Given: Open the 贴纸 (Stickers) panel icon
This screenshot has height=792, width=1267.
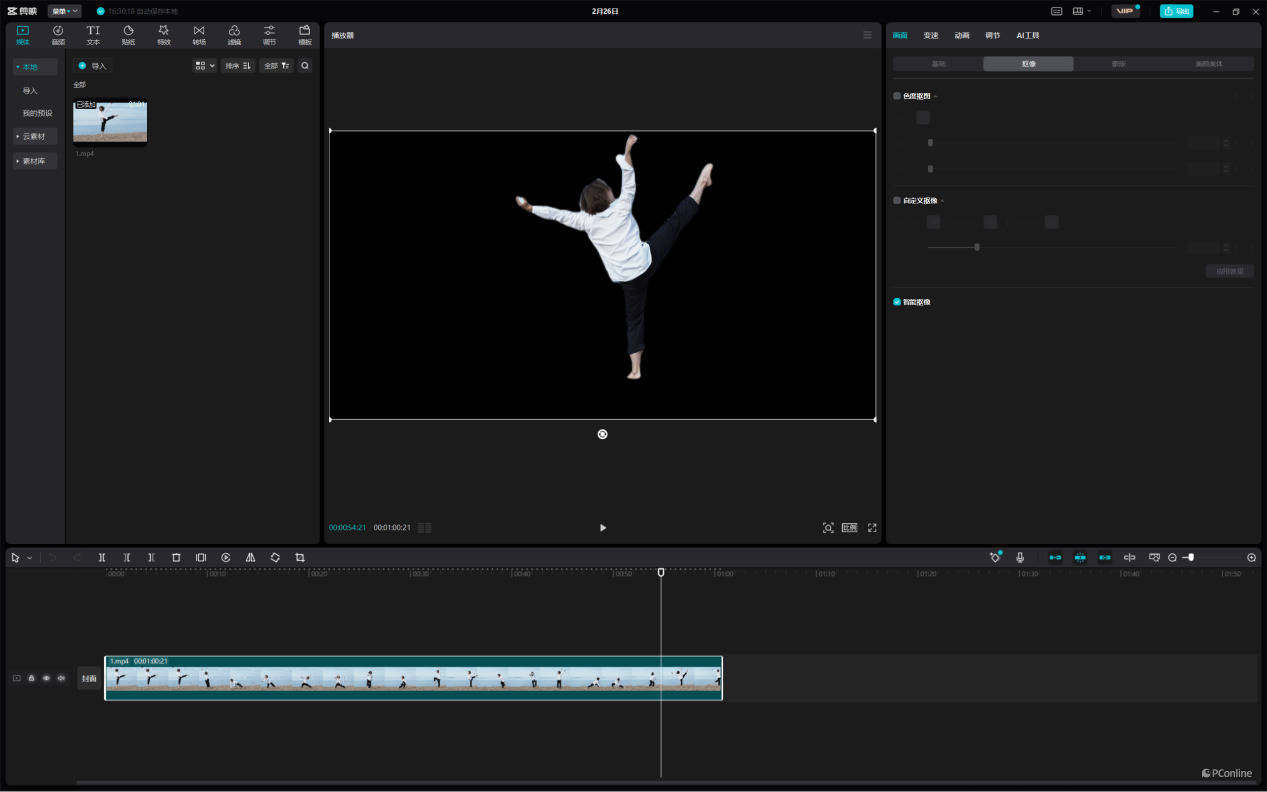Looking at the screenshot, I should (x=128, y=35).
